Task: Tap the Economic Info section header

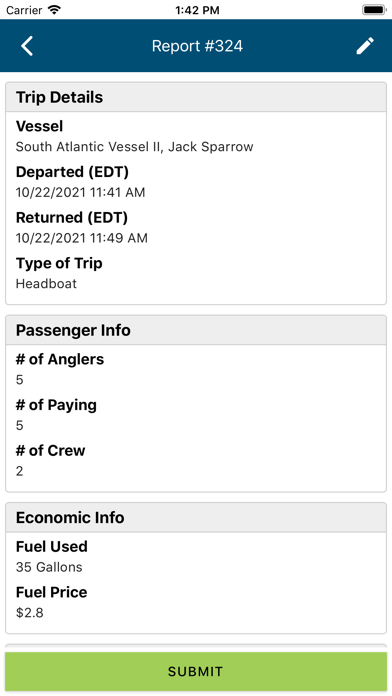Action: 196,518
